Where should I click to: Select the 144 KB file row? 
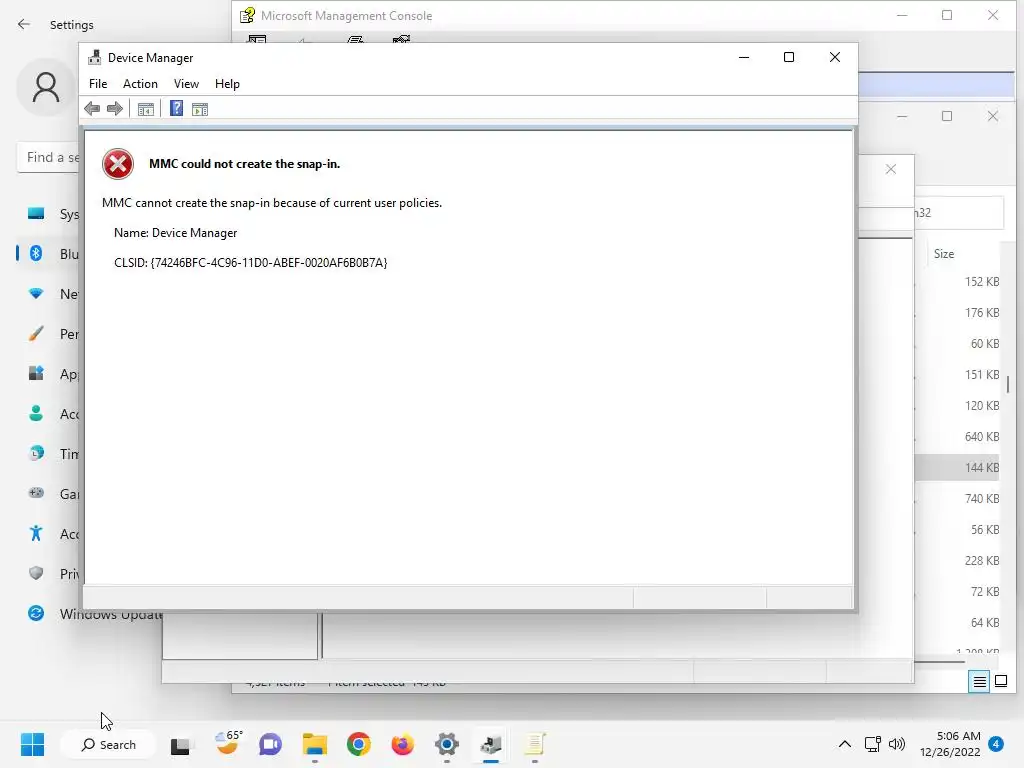957,468
